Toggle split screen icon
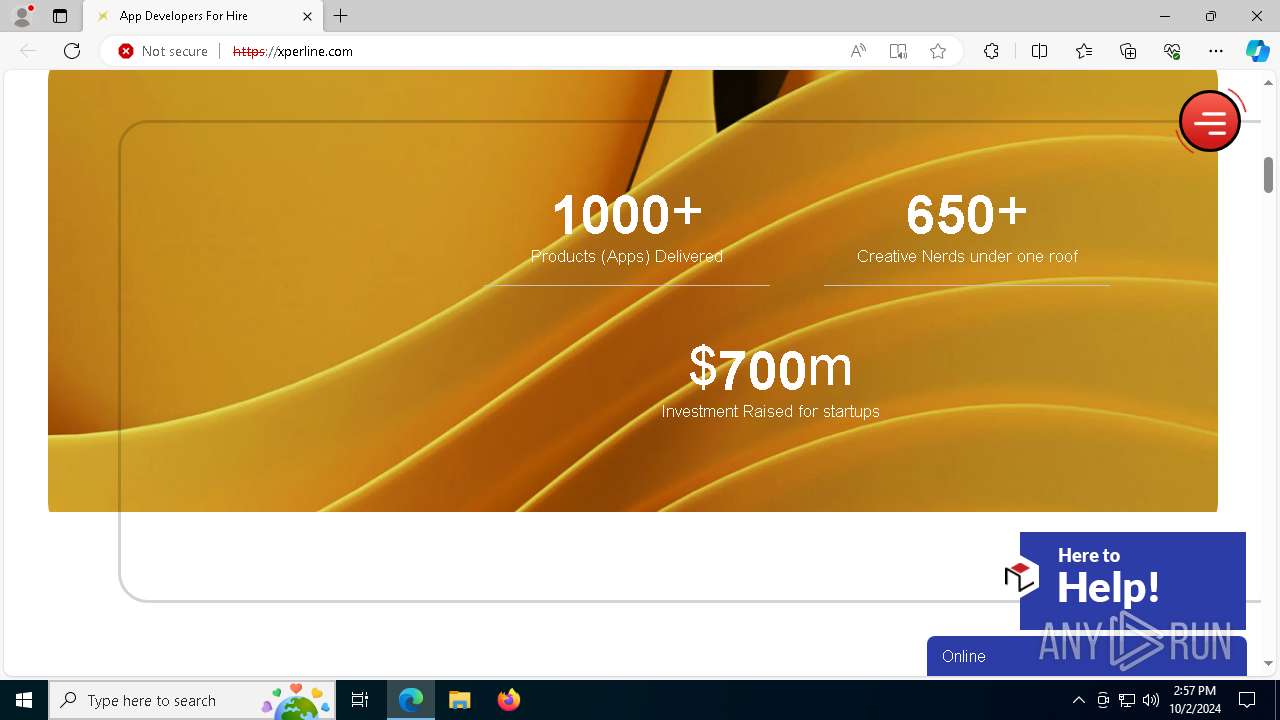1280x720 pixels. coord(1039,51)
